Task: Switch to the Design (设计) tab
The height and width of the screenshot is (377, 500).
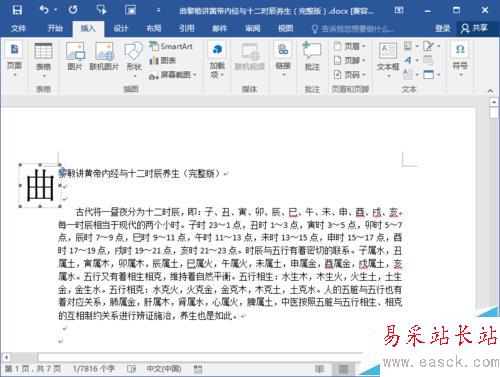Action: coord(121,28)
